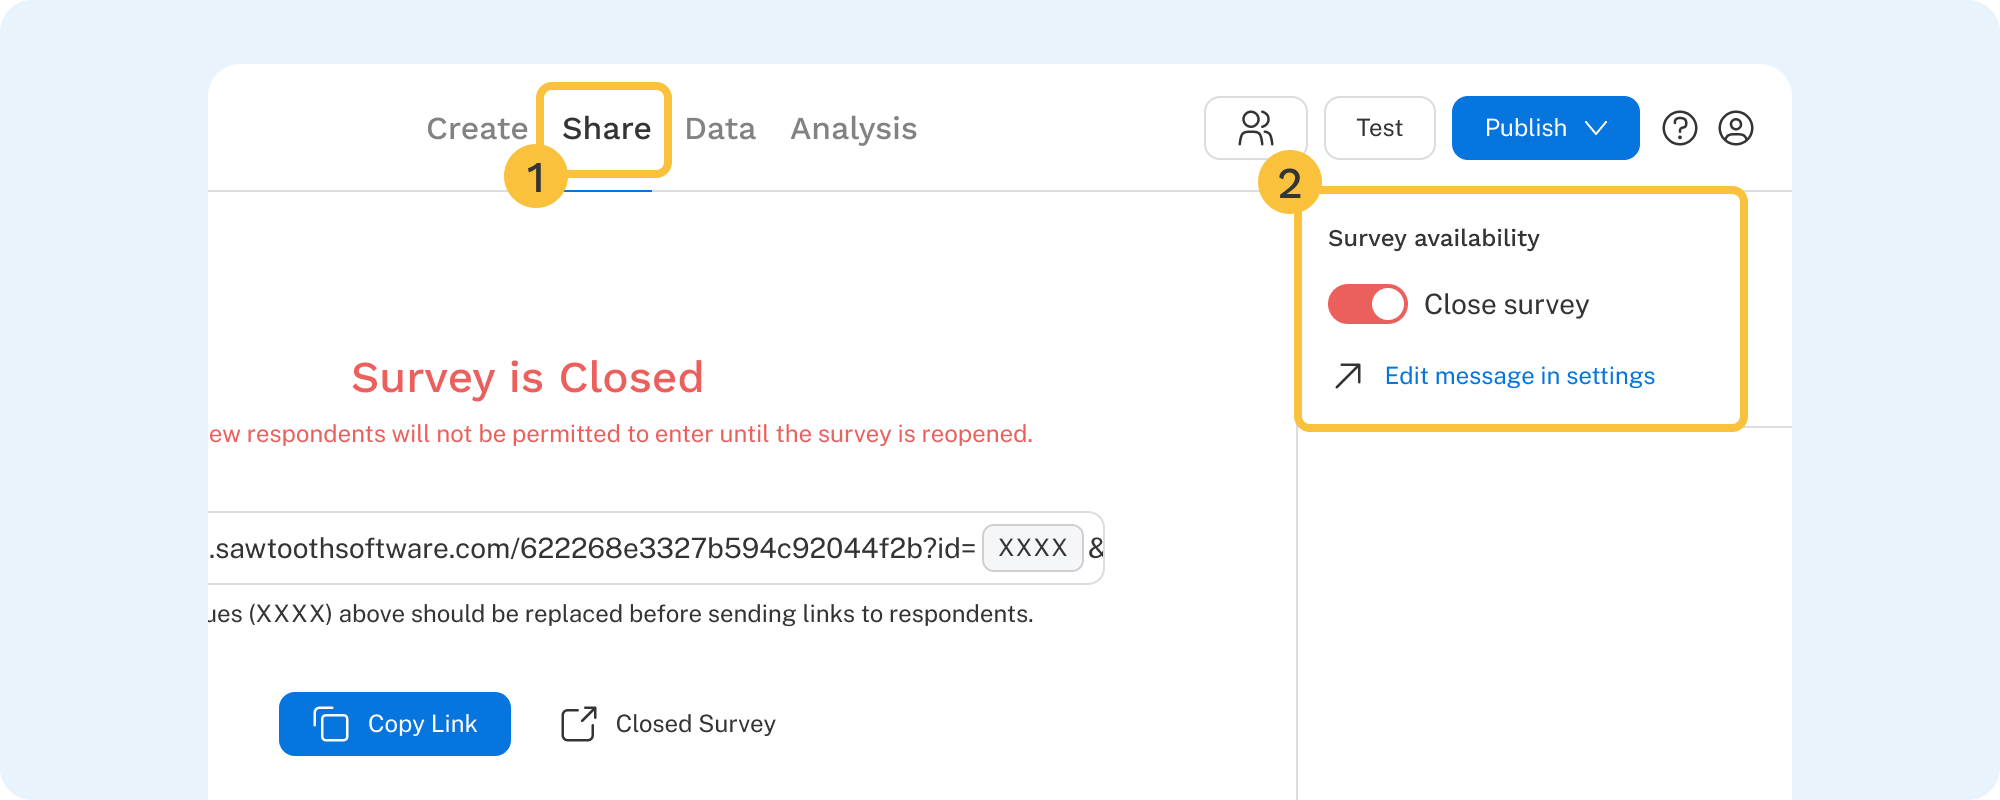Open the Closed Survey link
The width and height of the screenshot is (2000, 800).
[x=695, y=724]
